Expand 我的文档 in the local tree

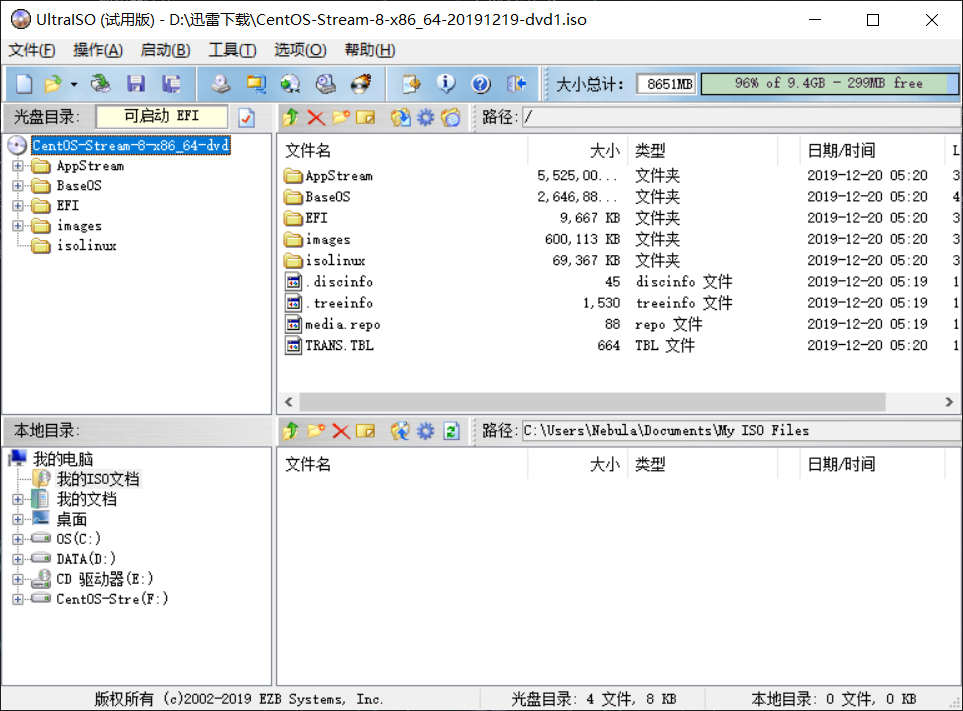tap(18, 499)
